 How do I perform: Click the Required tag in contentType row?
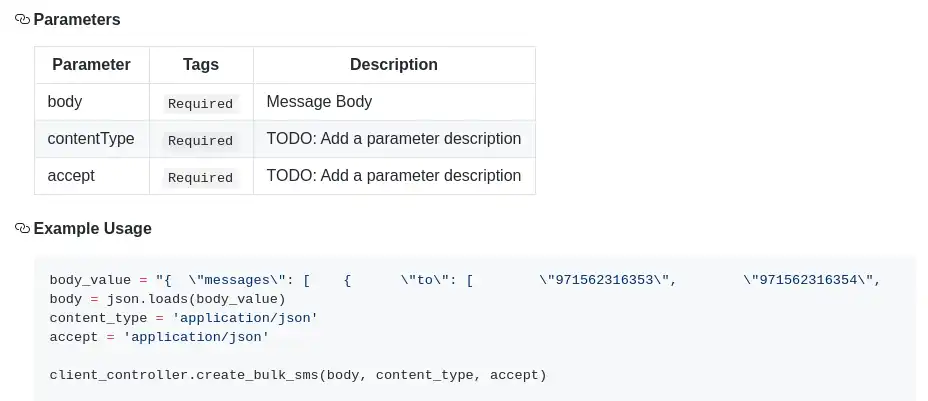[200, 141]
